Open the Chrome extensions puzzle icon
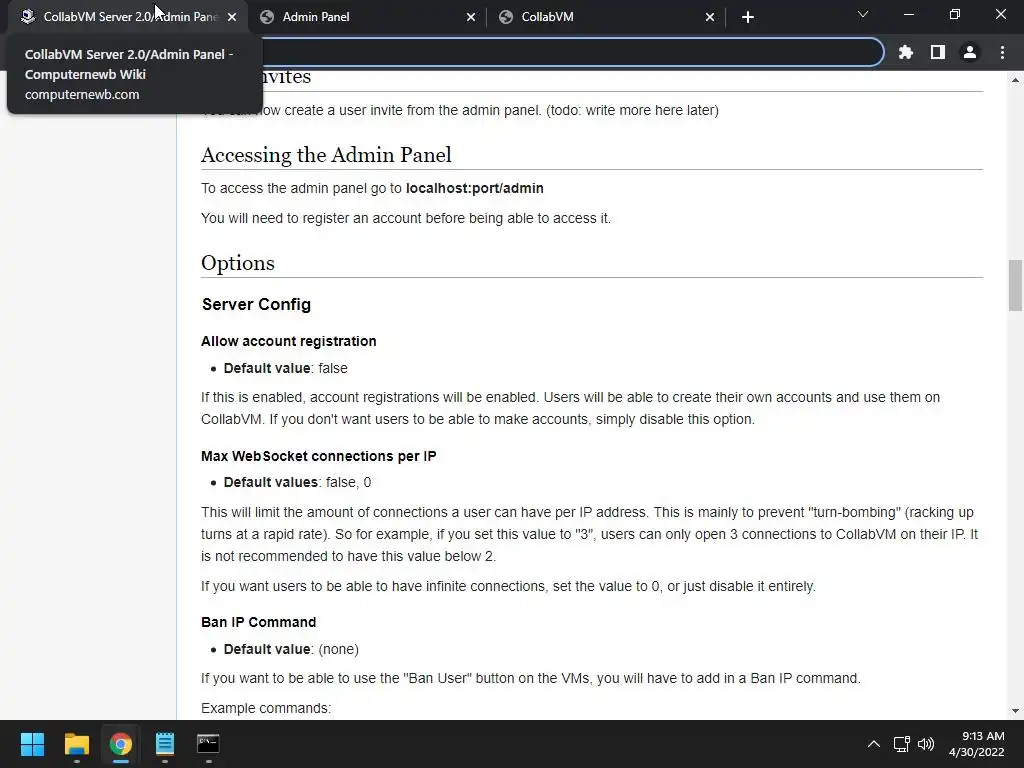This screenshot has height=768, width=1024. click(x=906, y=52)
